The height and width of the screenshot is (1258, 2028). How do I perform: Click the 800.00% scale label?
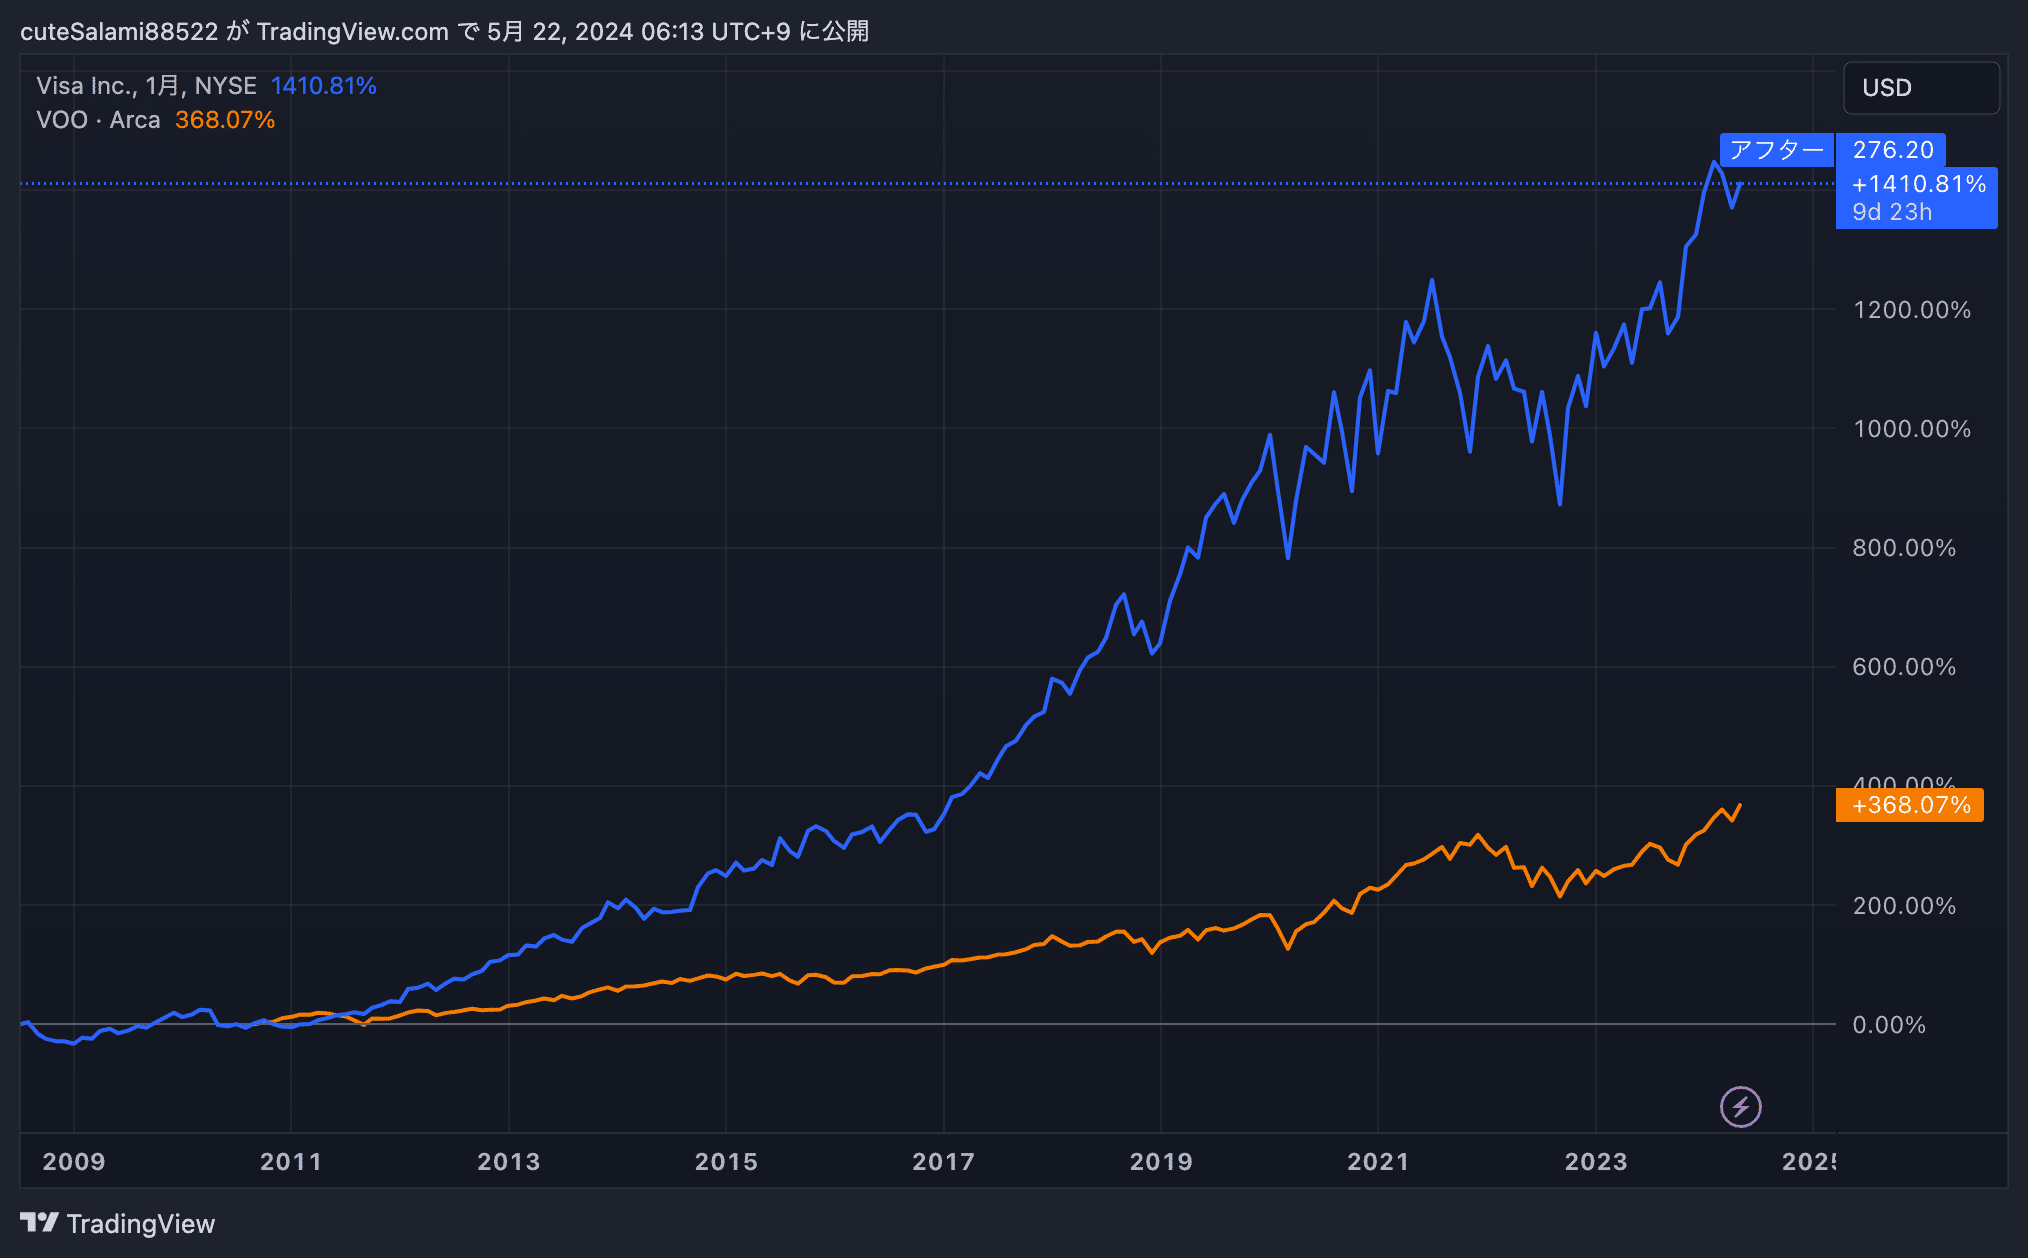pos(1904,548)
